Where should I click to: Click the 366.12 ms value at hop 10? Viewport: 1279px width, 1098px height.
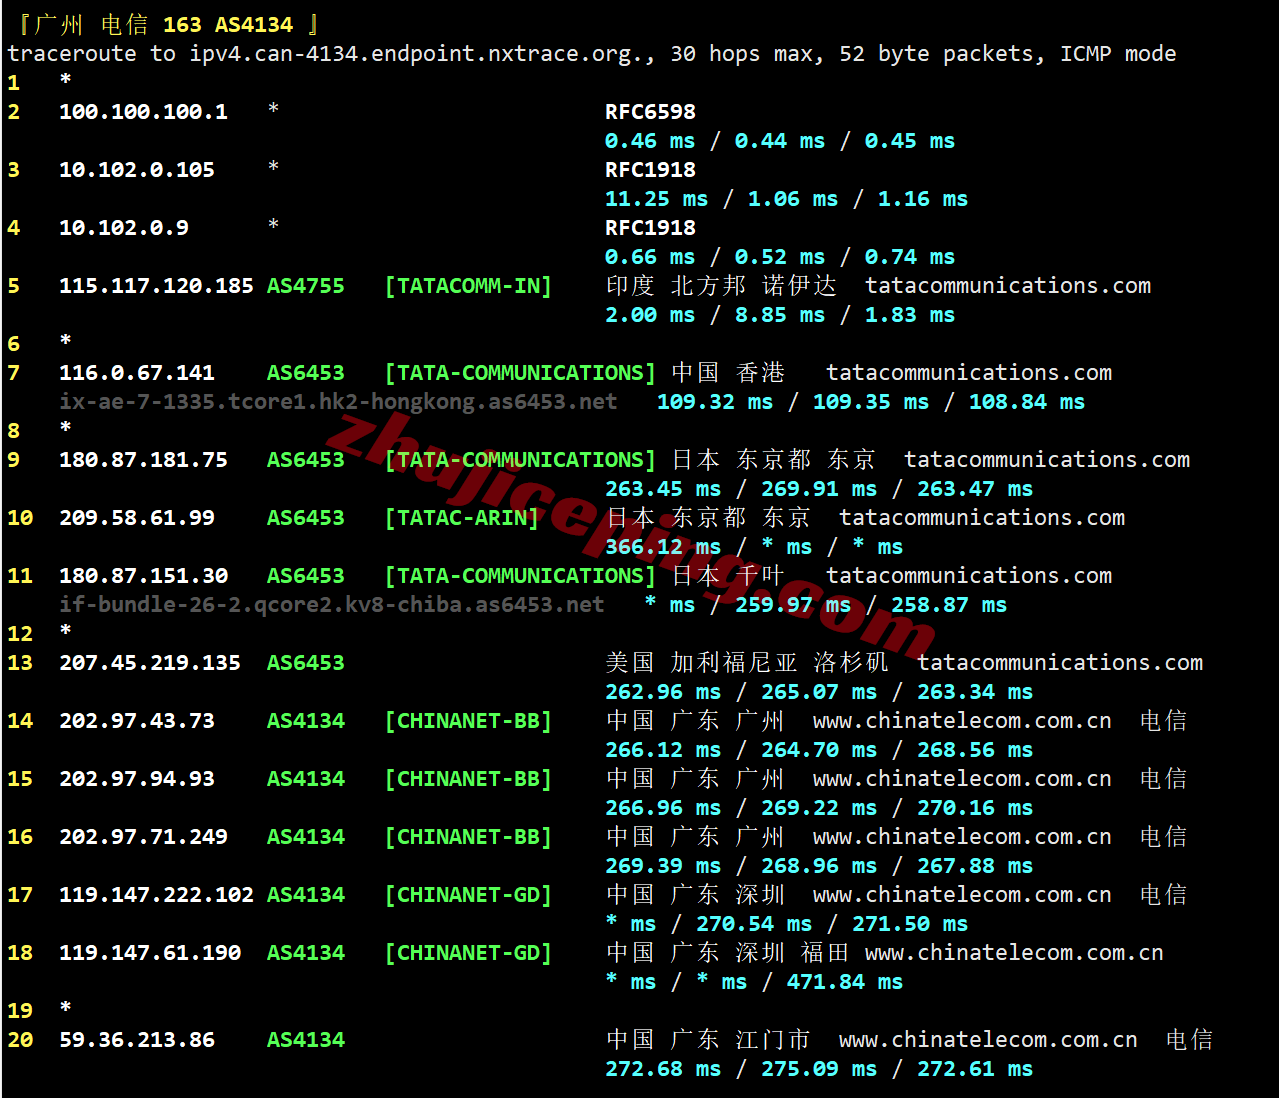[x=662, y=547]
